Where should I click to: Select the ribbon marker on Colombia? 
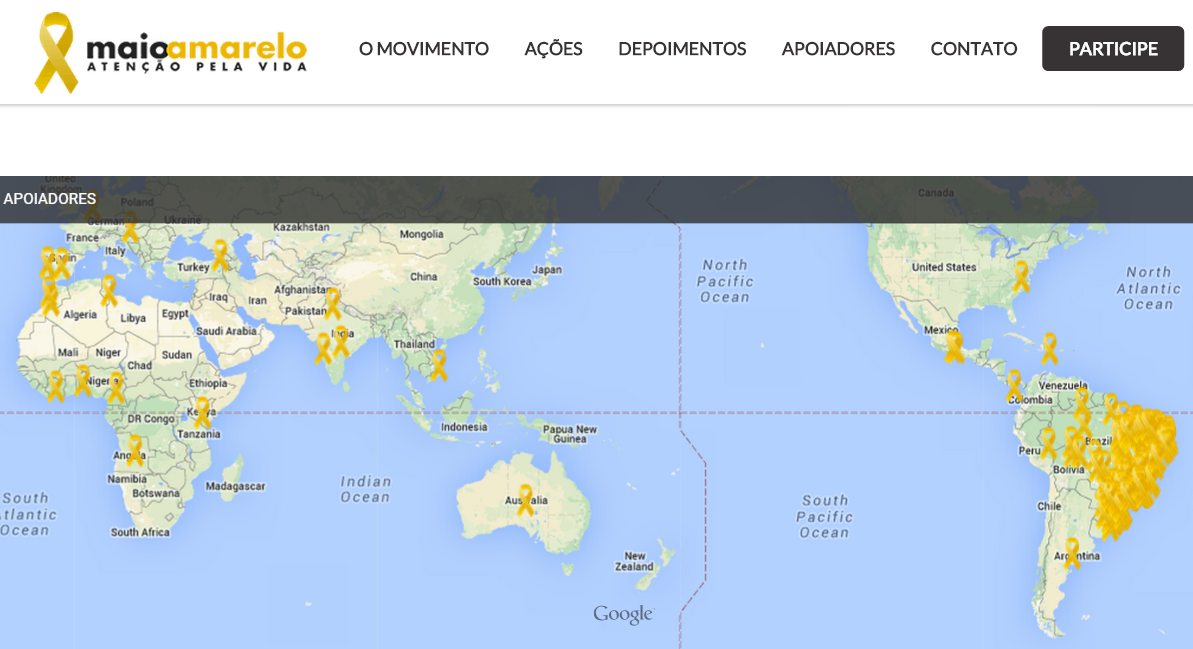coord(1014,386)
